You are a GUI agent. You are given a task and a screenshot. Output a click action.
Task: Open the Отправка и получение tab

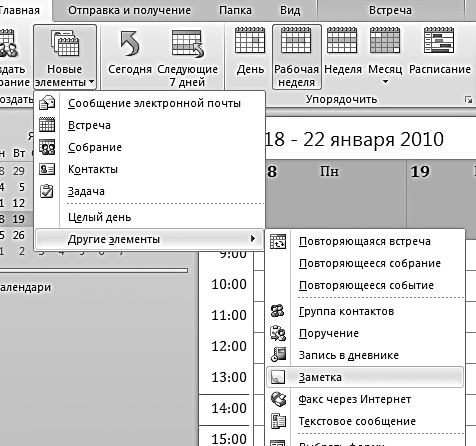coord(130,10)
